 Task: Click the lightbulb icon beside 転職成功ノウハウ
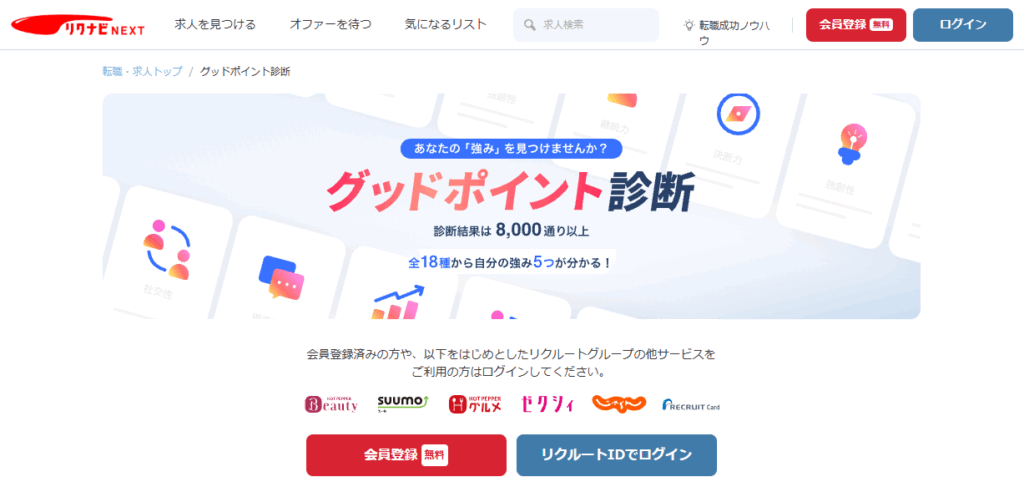(x=688, y=25)
